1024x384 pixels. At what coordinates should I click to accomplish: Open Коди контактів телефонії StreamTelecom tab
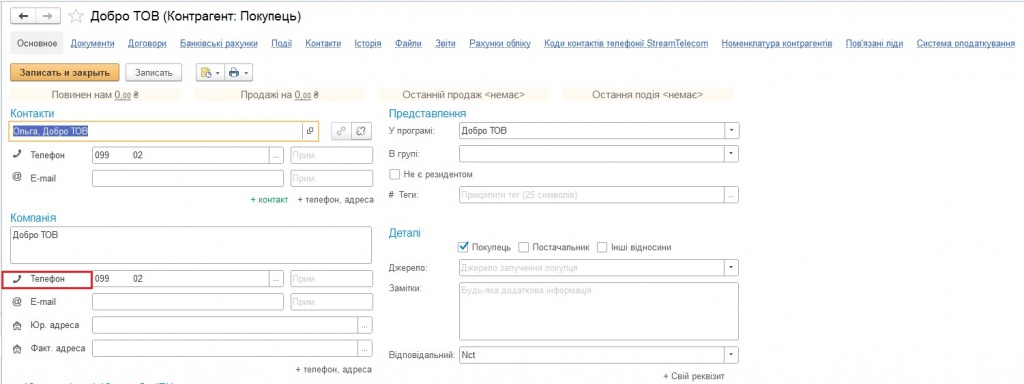626,44
